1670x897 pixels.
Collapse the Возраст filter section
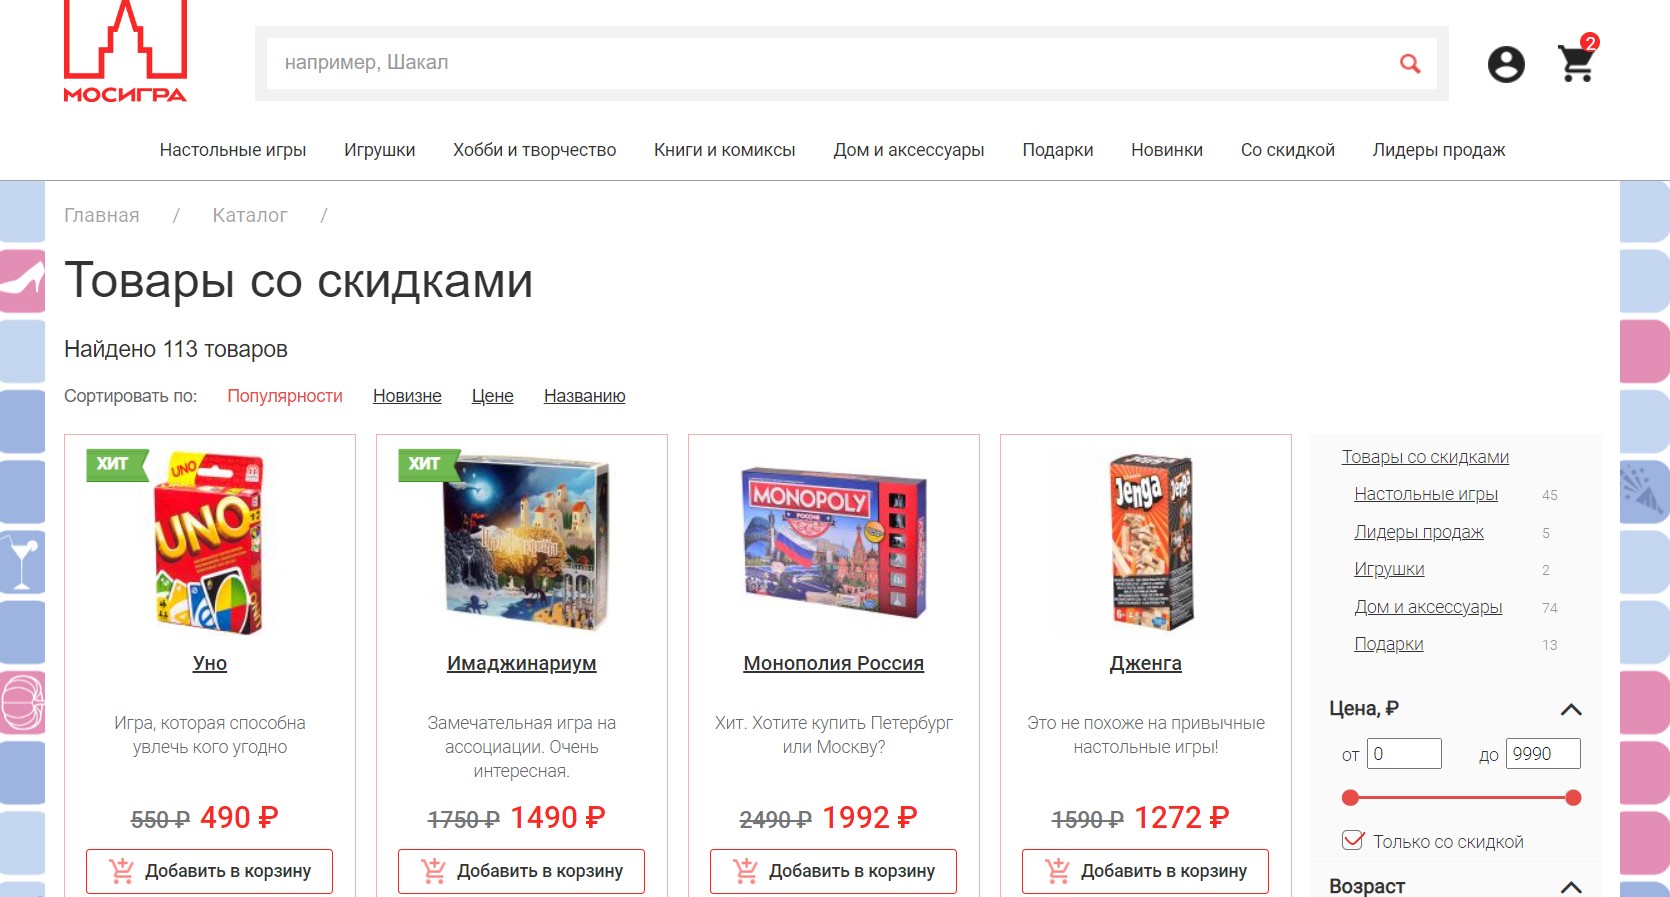[1571, 886]
